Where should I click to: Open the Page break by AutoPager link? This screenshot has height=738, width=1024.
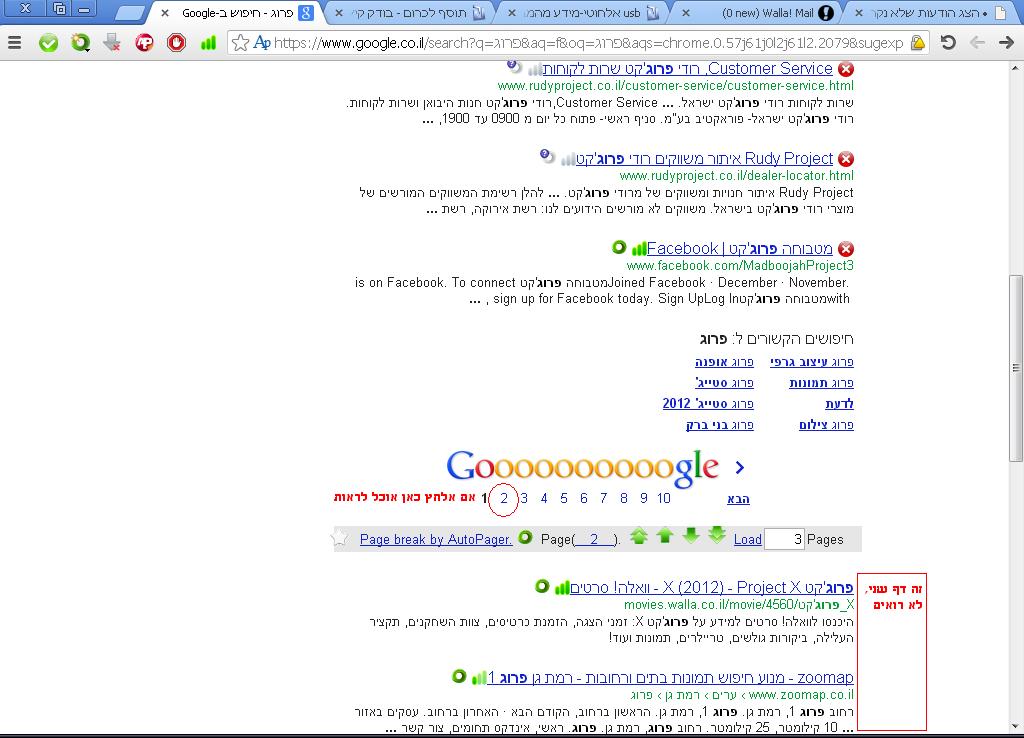pyautogui.click(x=436, y=539)
